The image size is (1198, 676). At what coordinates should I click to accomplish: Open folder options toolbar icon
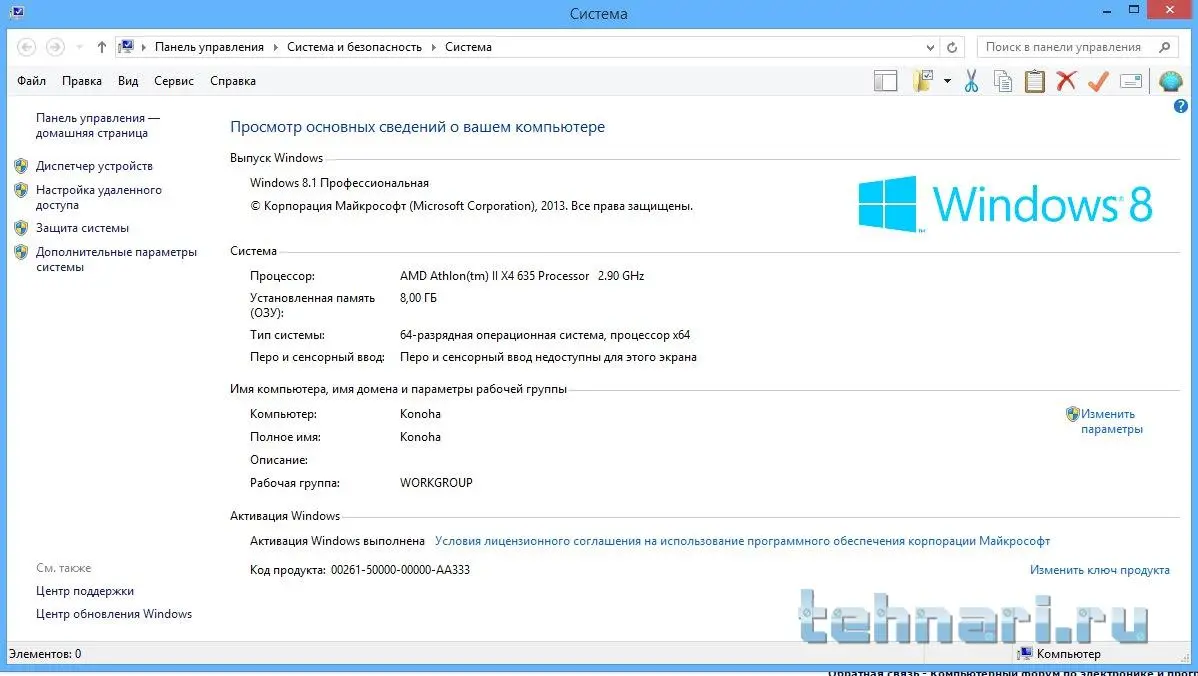(924, 81)
